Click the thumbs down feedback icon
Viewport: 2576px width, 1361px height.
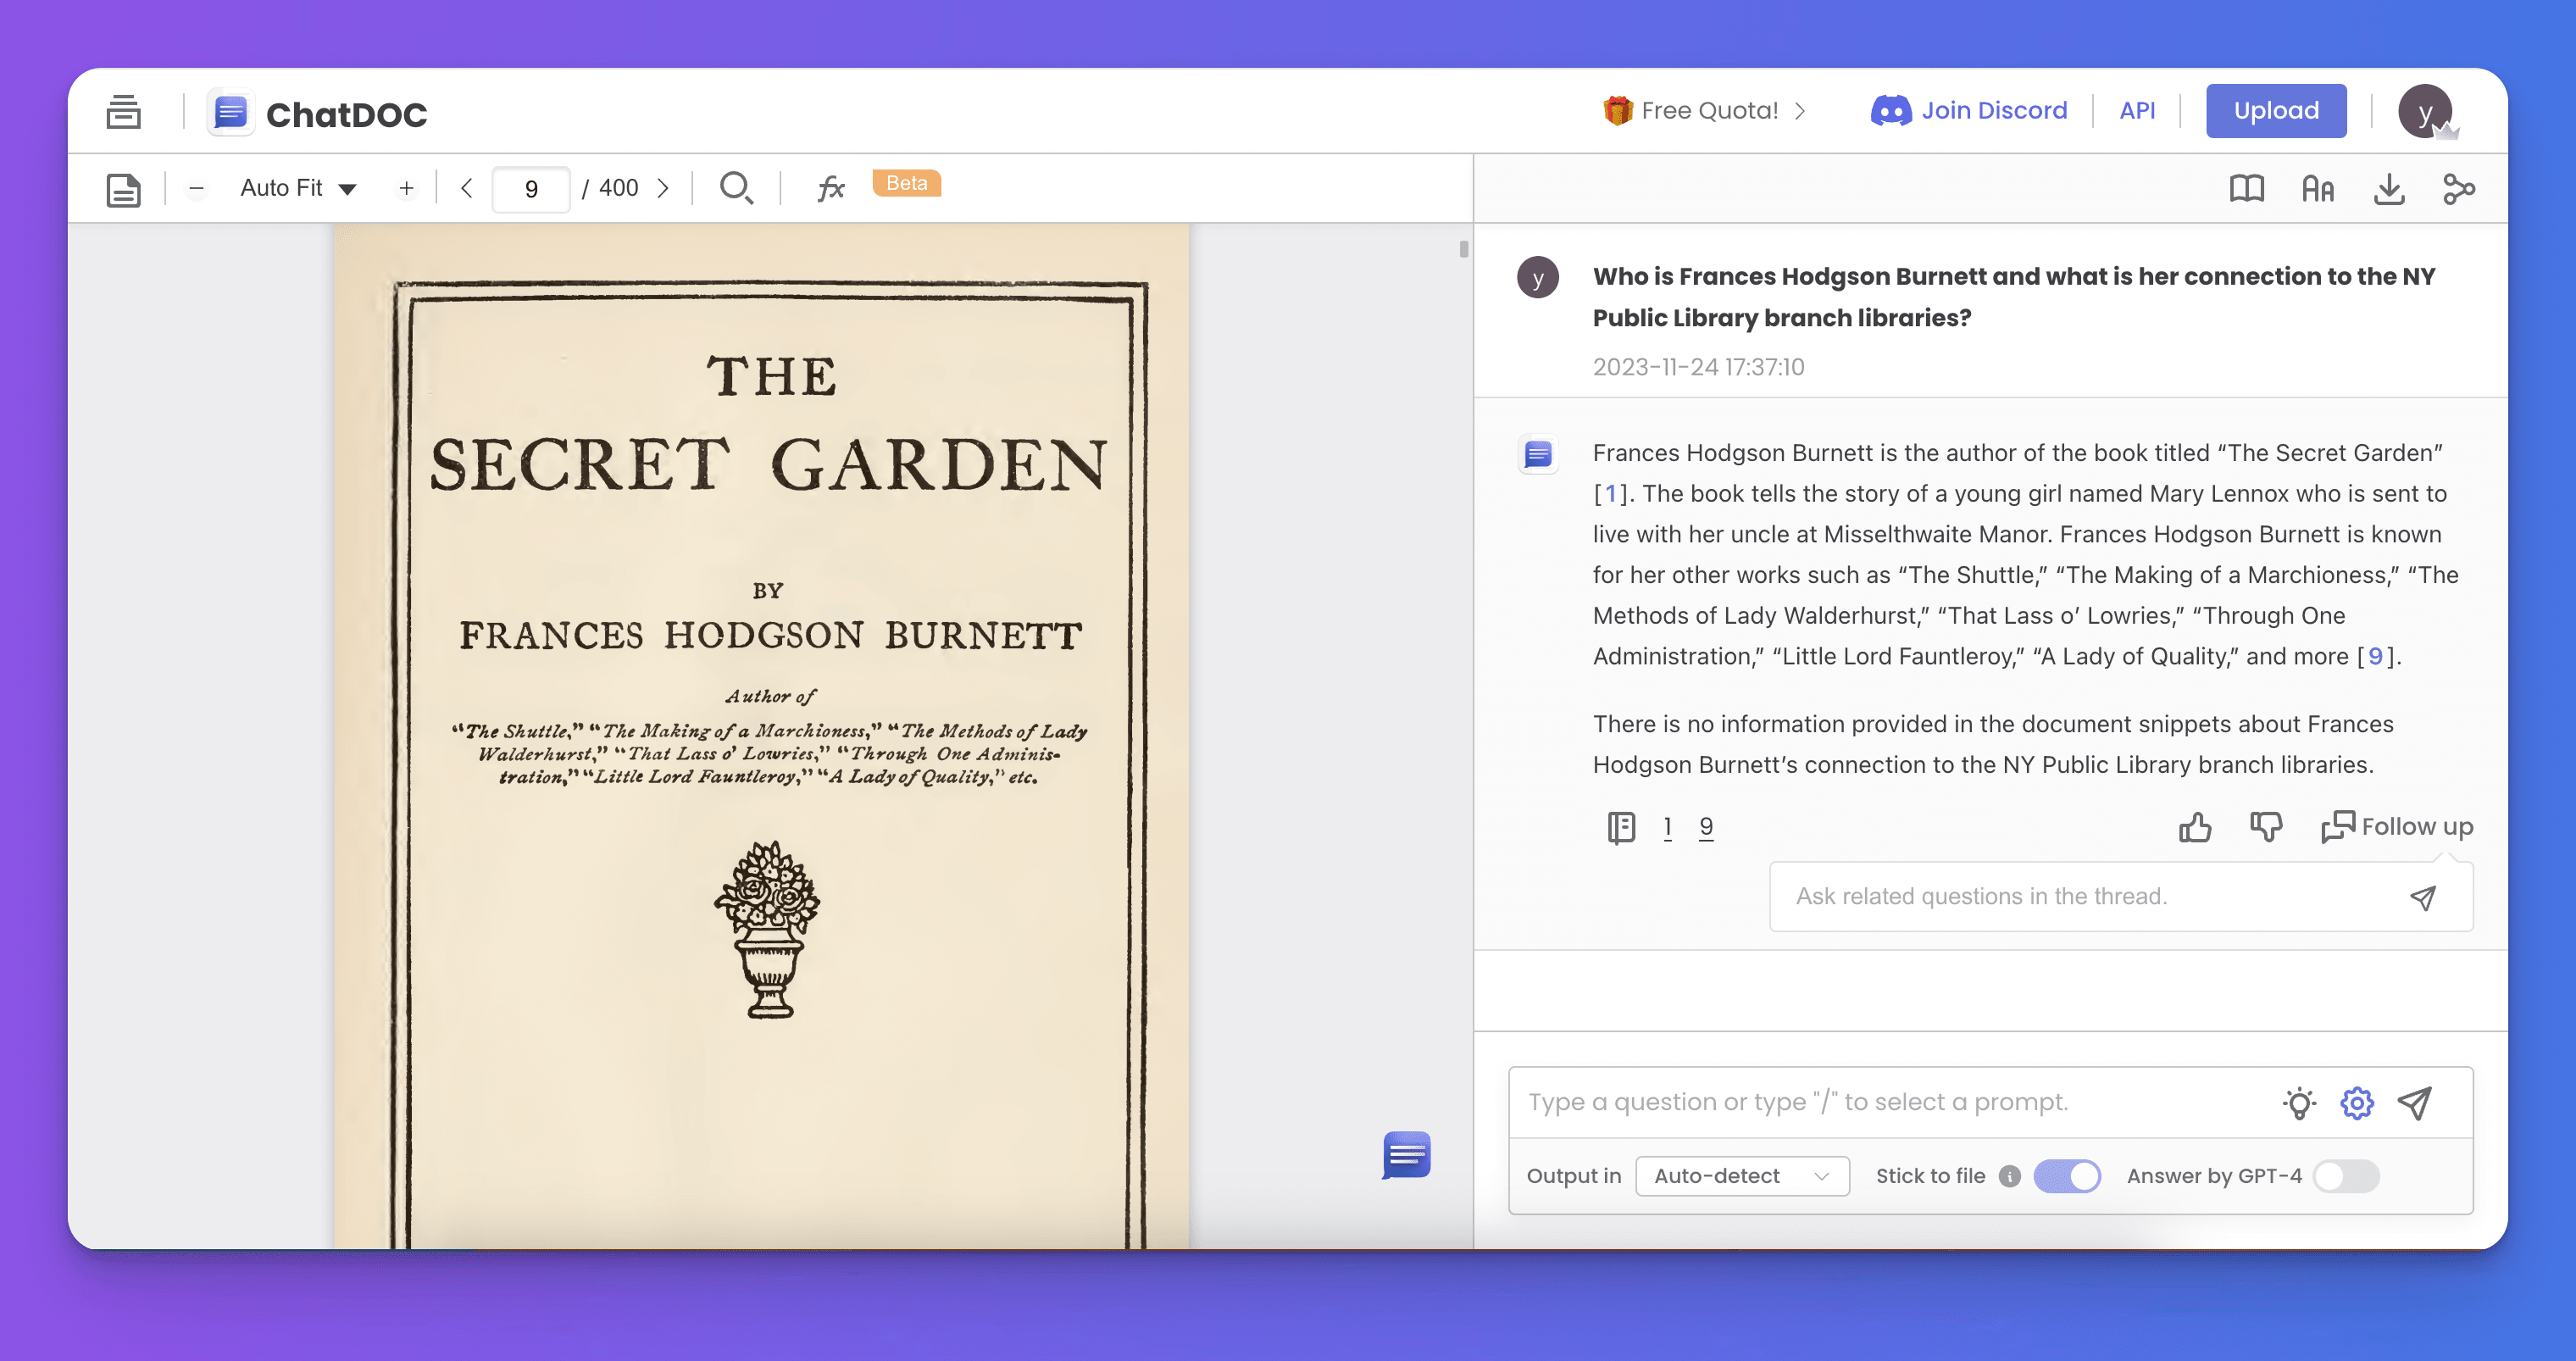2265,827
